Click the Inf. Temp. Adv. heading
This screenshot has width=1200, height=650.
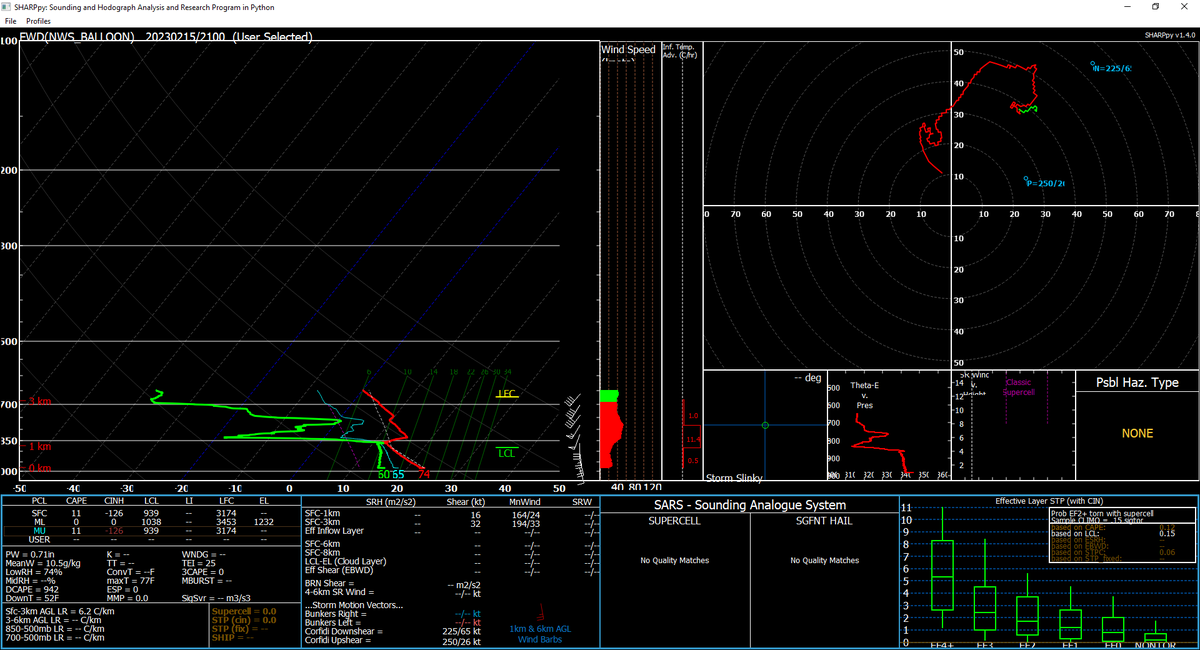point(679,51)
